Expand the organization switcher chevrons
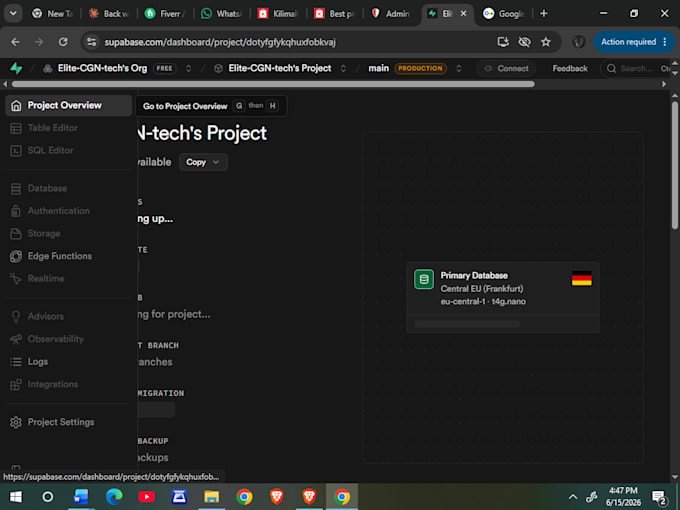Viewport: 680px width, 510px height. (189, 69)
